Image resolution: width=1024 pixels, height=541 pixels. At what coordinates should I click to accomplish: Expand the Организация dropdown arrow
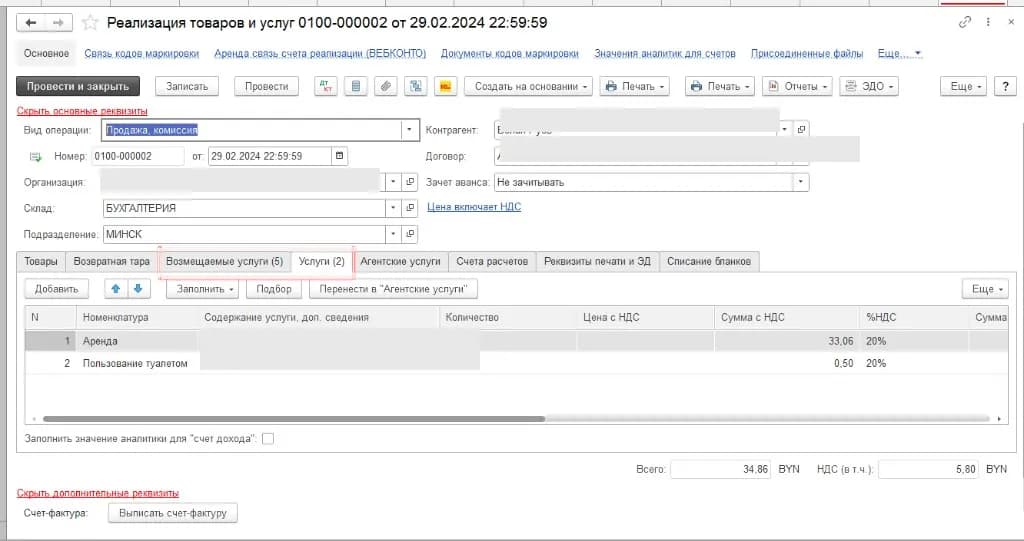[393, 182]
